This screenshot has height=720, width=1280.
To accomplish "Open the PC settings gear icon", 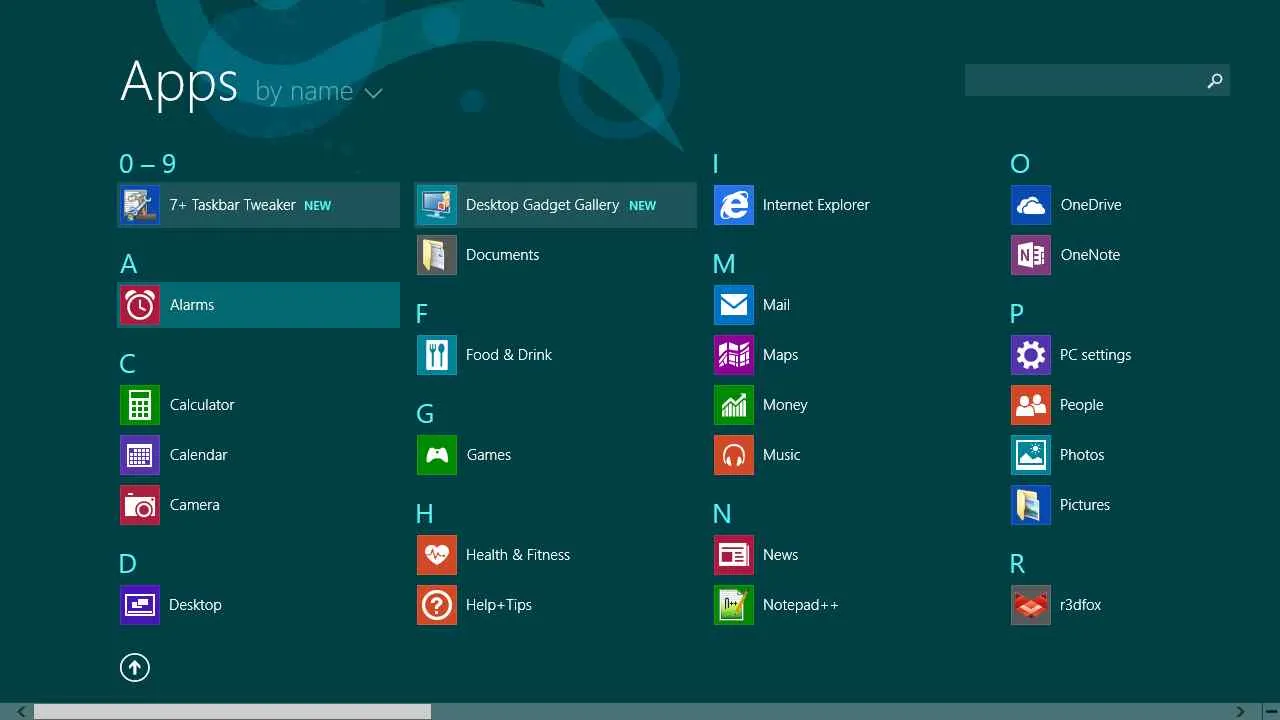I will click(1031, 355).
